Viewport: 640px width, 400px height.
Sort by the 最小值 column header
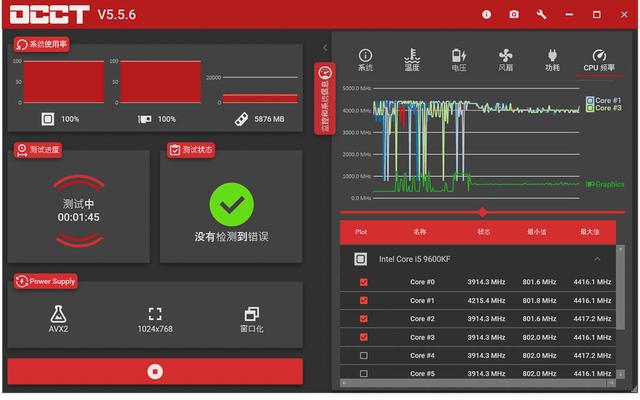click(x=536, y=232)
